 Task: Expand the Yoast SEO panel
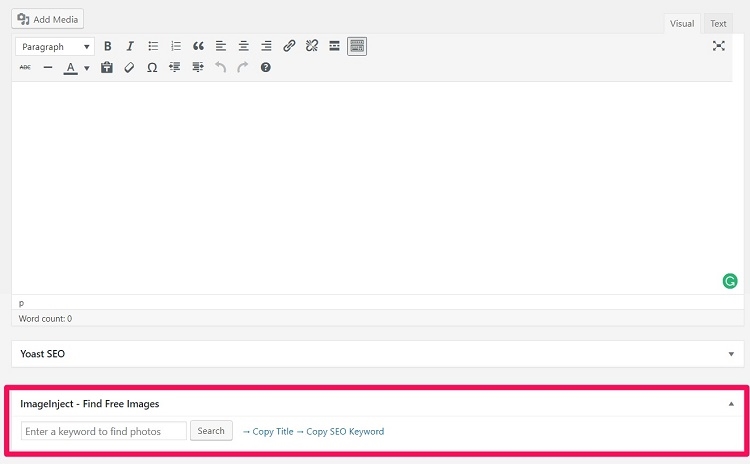click(731, 354)
